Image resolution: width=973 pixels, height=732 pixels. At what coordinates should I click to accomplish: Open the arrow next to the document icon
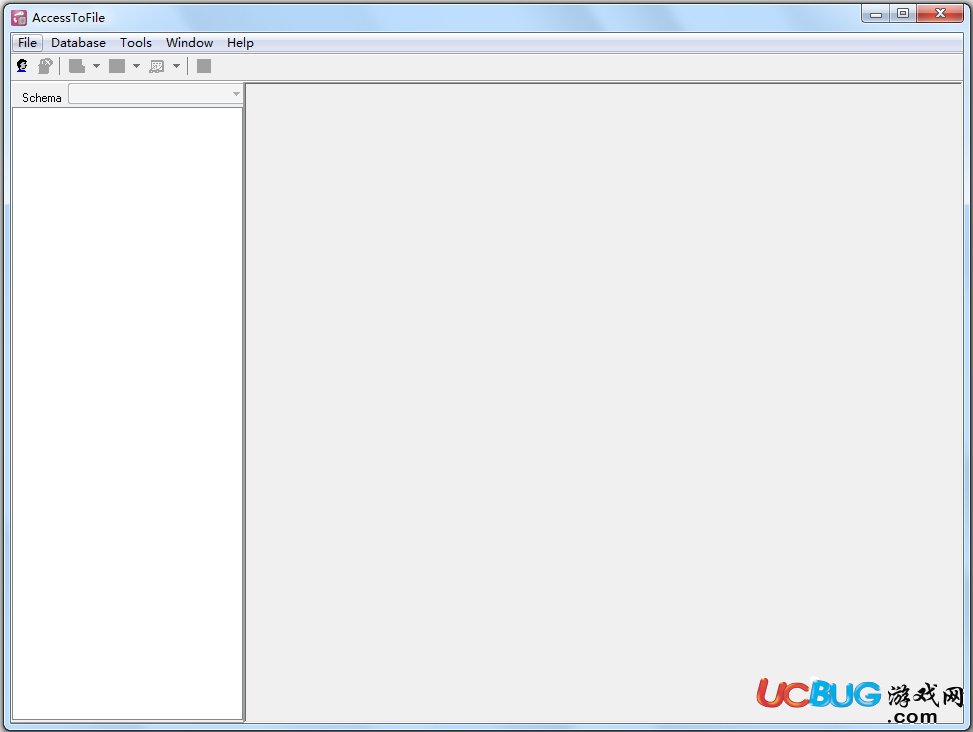point(96,66)
